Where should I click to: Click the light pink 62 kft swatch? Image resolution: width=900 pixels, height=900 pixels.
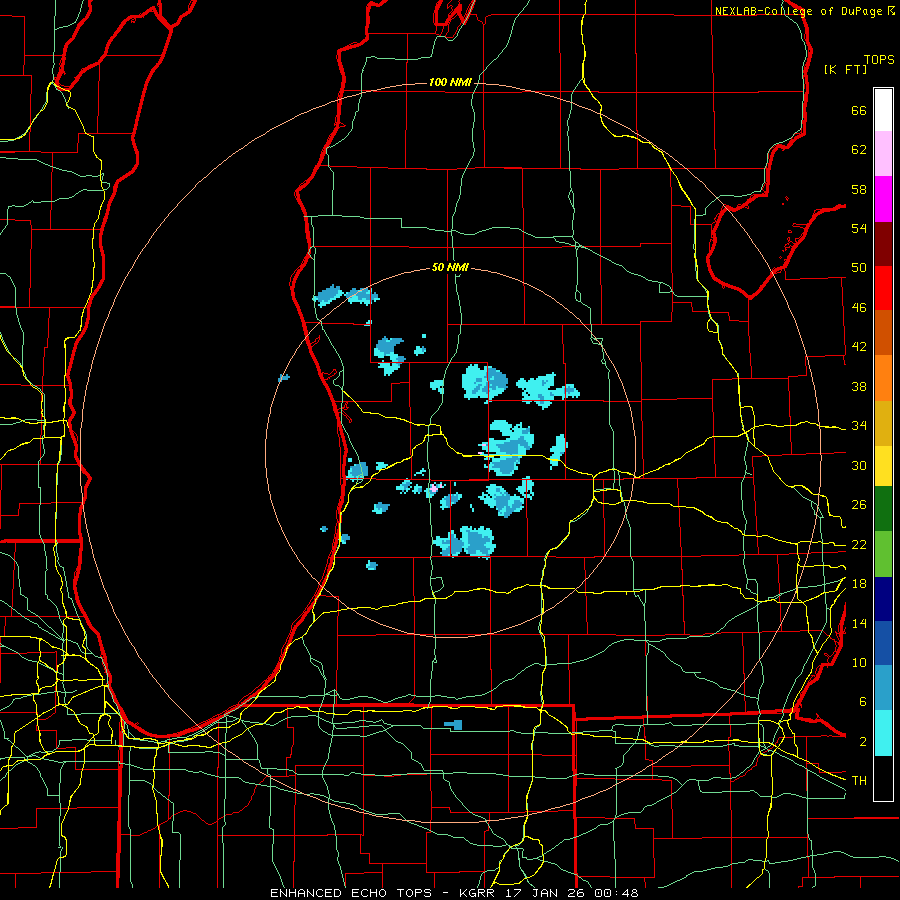click(x=883, y=153)
